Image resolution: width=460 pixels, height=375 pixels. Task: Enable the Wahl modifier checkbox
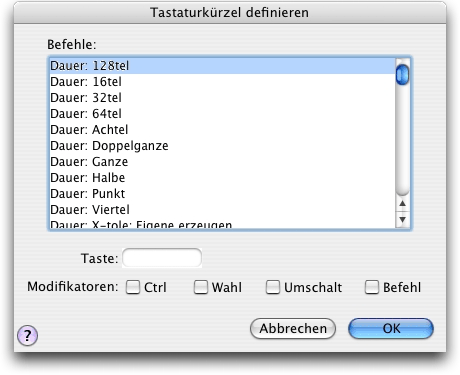point(201,287)
